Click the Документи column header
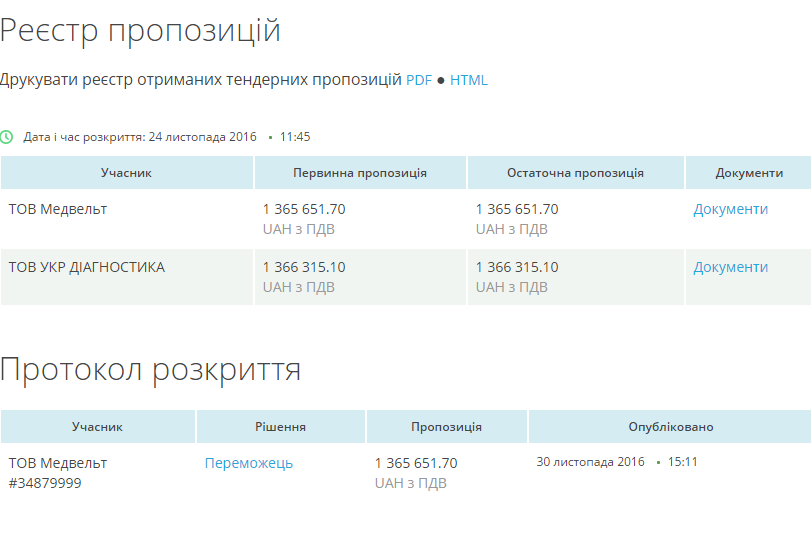Viewport: 811px width, 536px height. coord(749,173)
